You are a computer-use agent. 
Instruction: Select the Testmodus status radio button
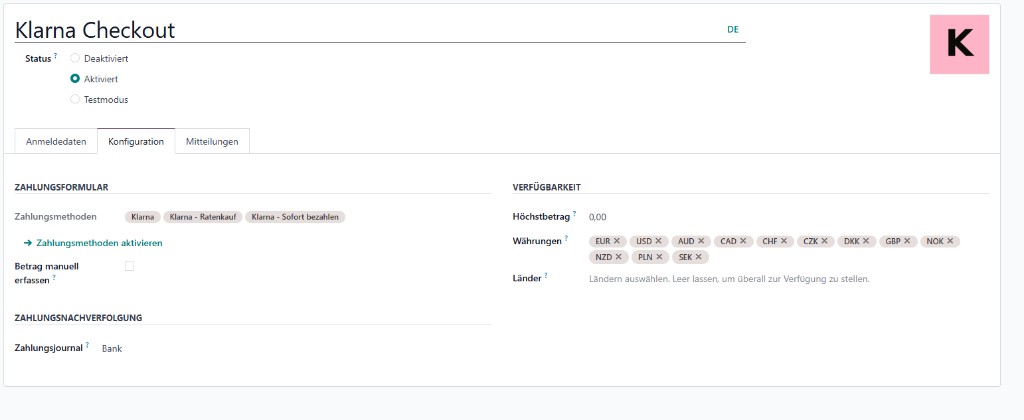coord(75,100)
